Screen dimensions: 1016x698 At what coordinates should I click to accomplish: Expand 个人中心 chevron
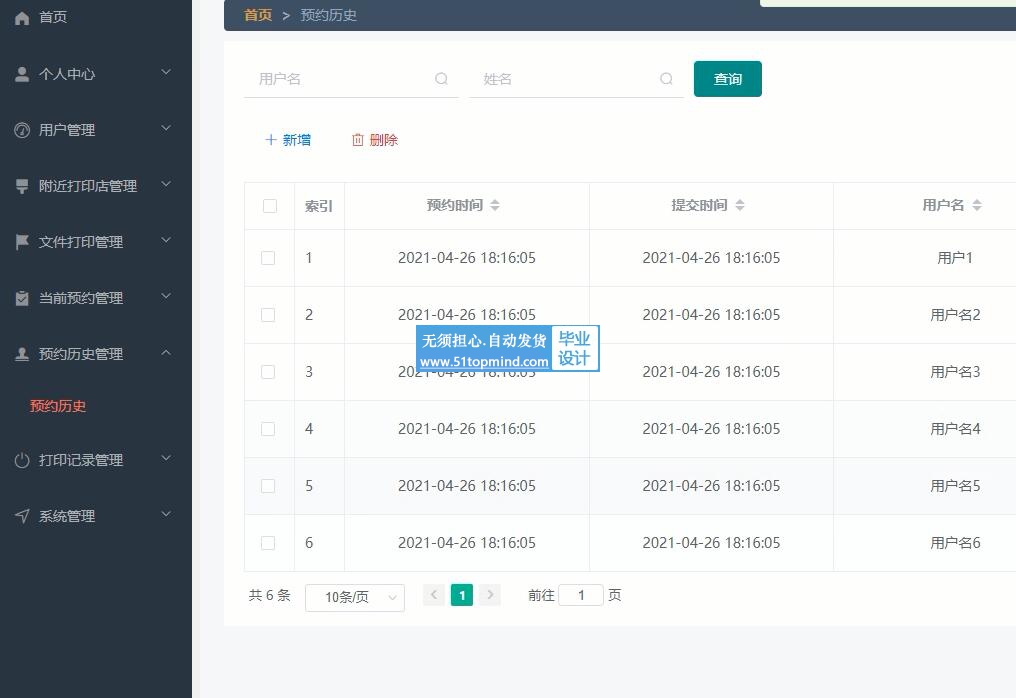coord(166,72)
